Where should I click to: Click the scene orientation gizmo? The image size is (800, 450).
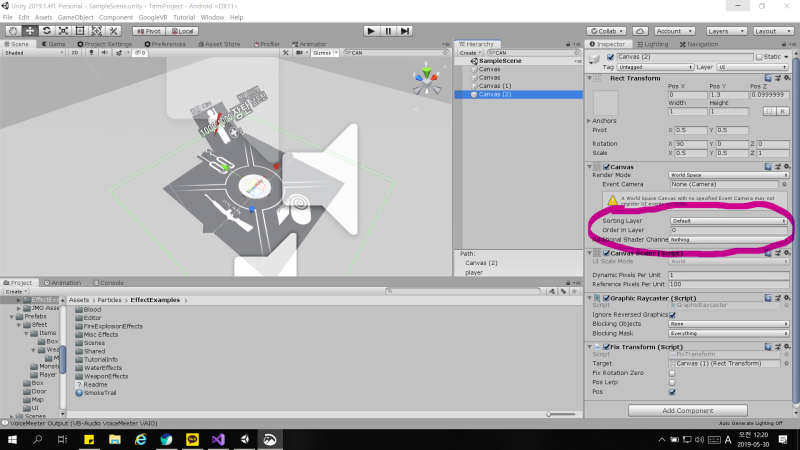[x=427, y=81]
